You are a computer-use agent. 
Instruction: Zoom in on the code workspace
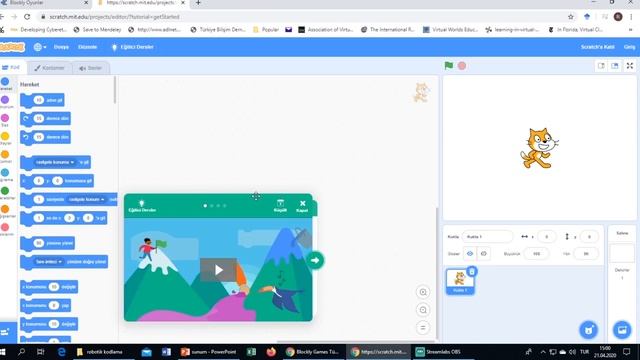pyautogui.click(x=423, y=292)
